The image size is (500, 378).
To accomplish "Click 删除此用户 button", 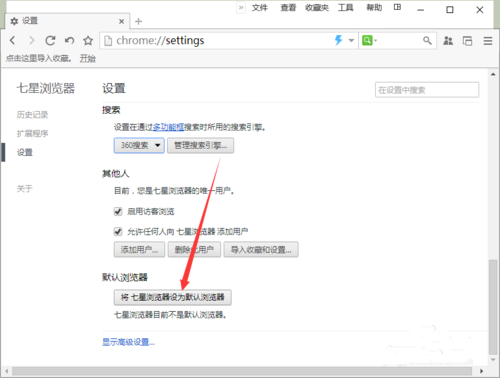I will (194, 250).
